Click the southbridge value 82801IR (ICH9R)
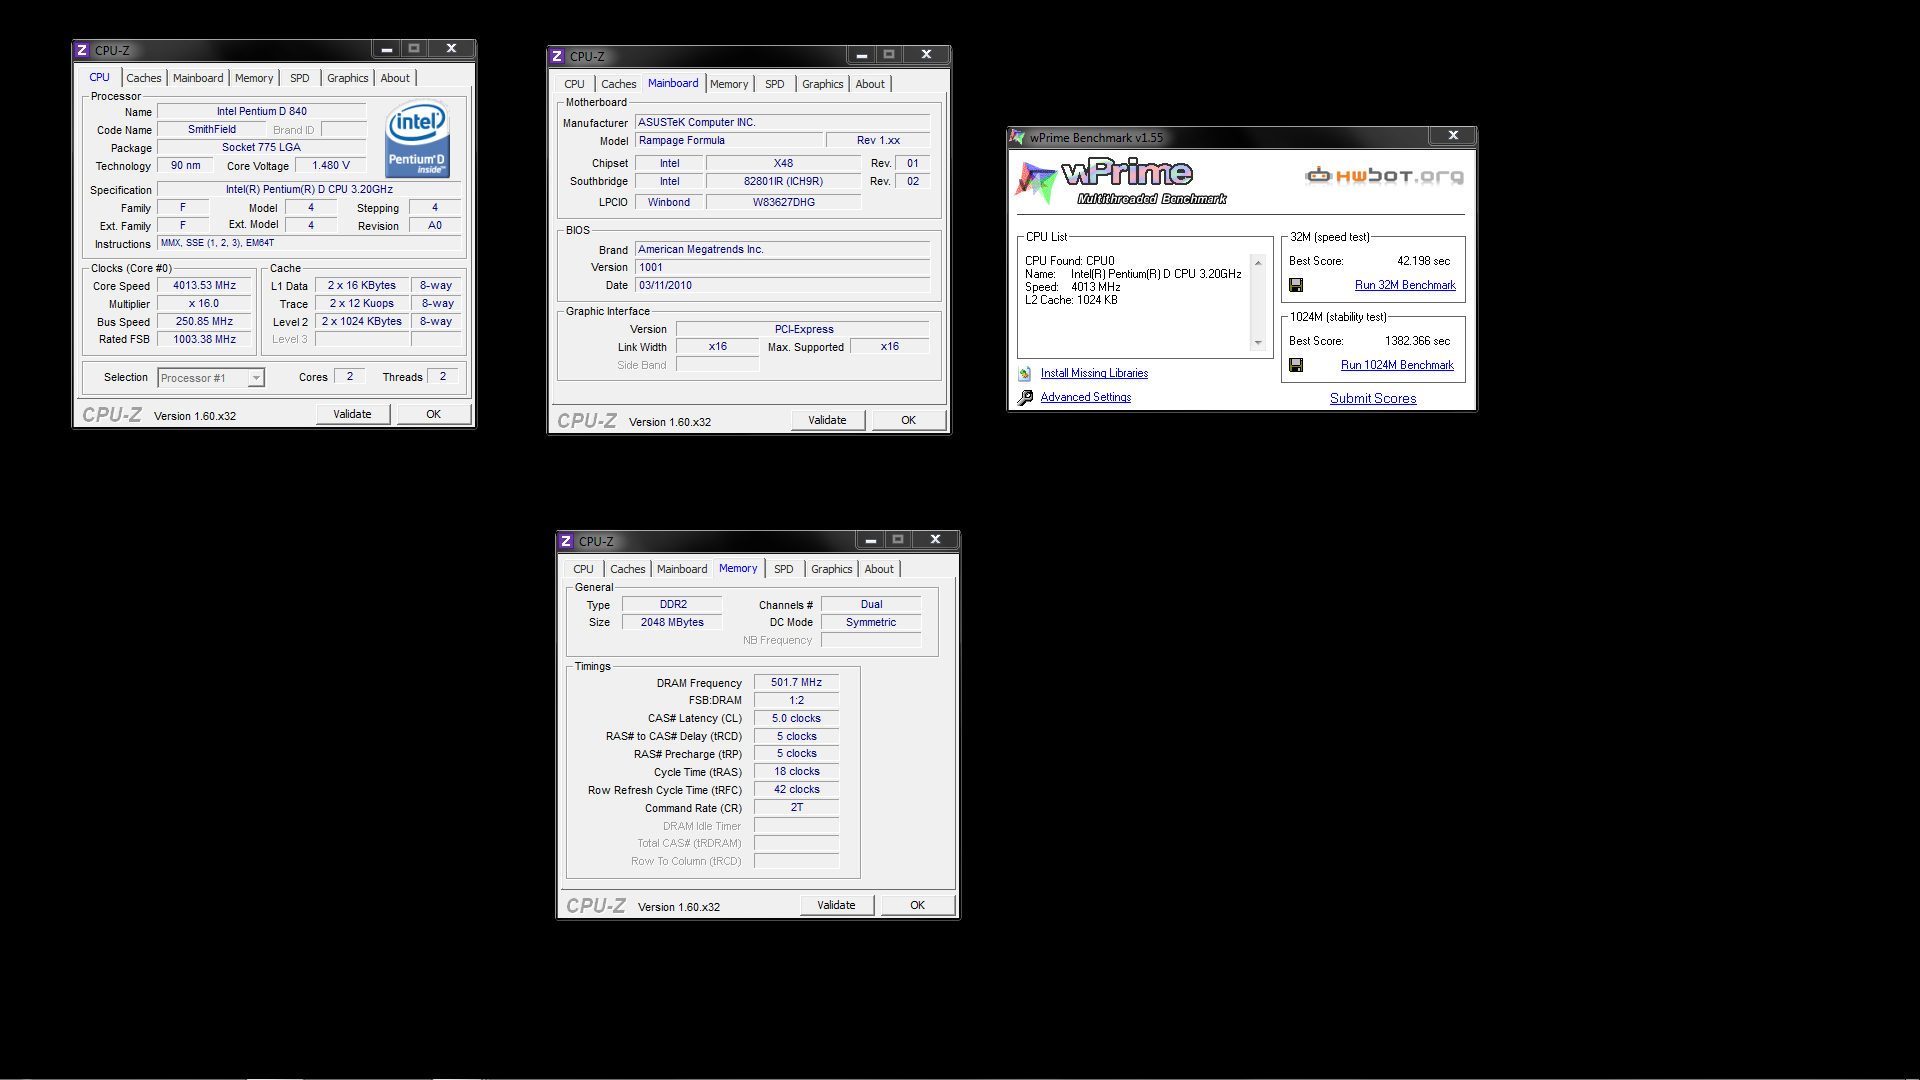This screenshot has height=1080, width=1920. [783, 182]
